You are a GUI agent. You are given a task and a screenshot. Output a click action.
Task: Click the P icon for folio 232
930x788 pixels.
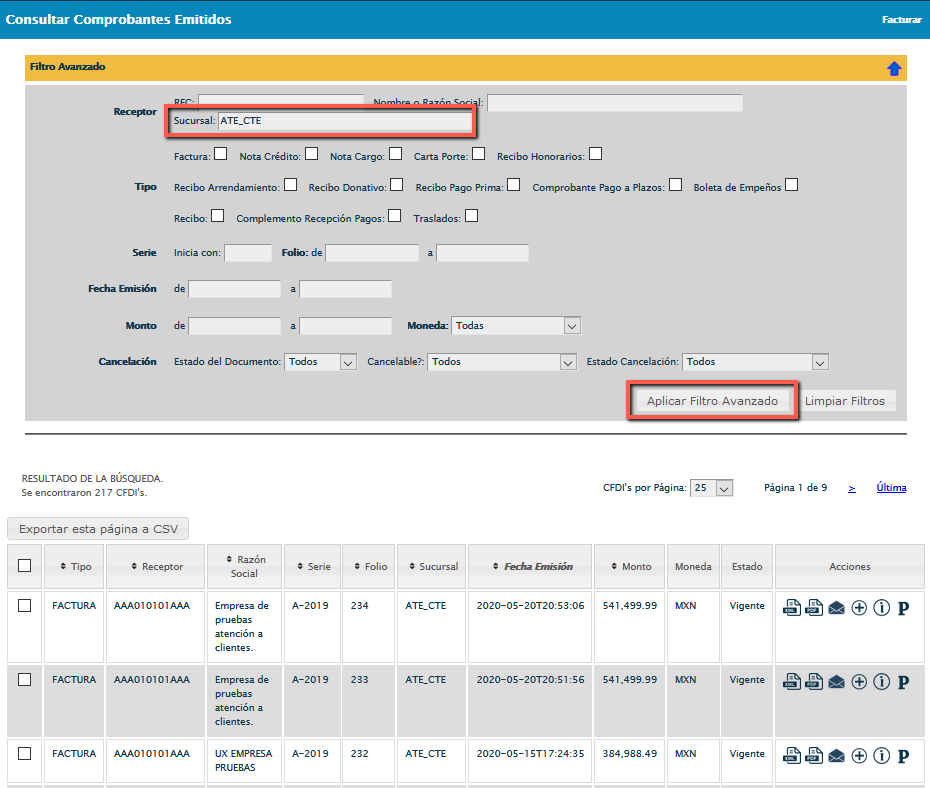coord(903,756)
